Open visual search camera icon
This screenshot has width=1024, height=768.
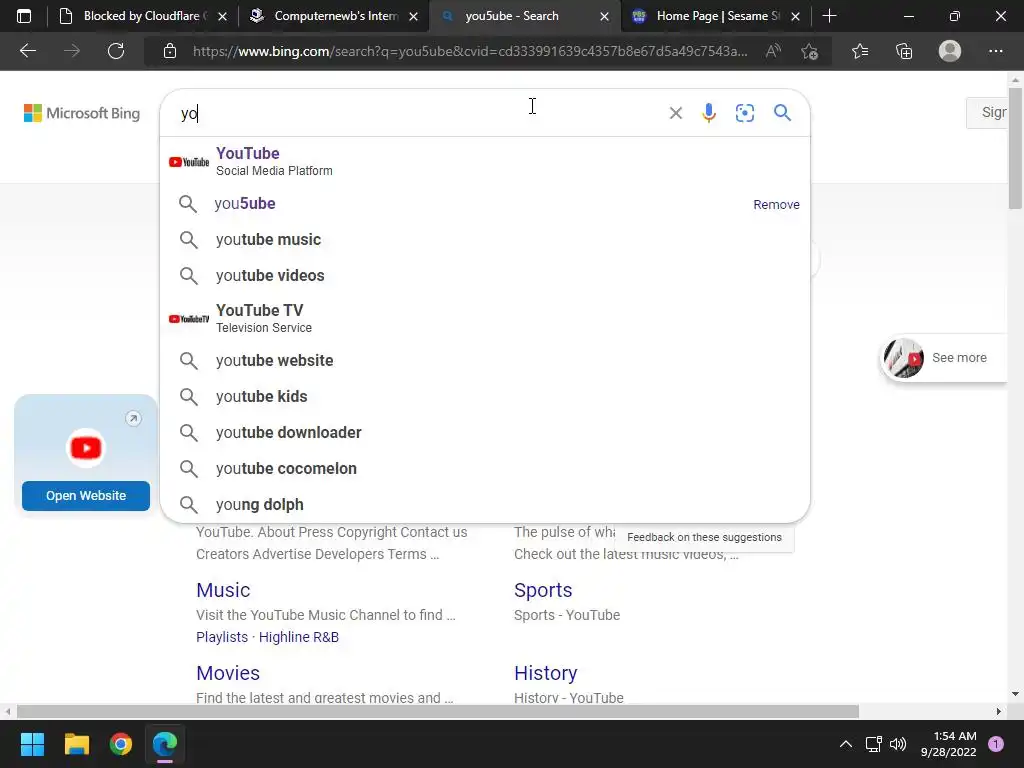pos(744,113)
